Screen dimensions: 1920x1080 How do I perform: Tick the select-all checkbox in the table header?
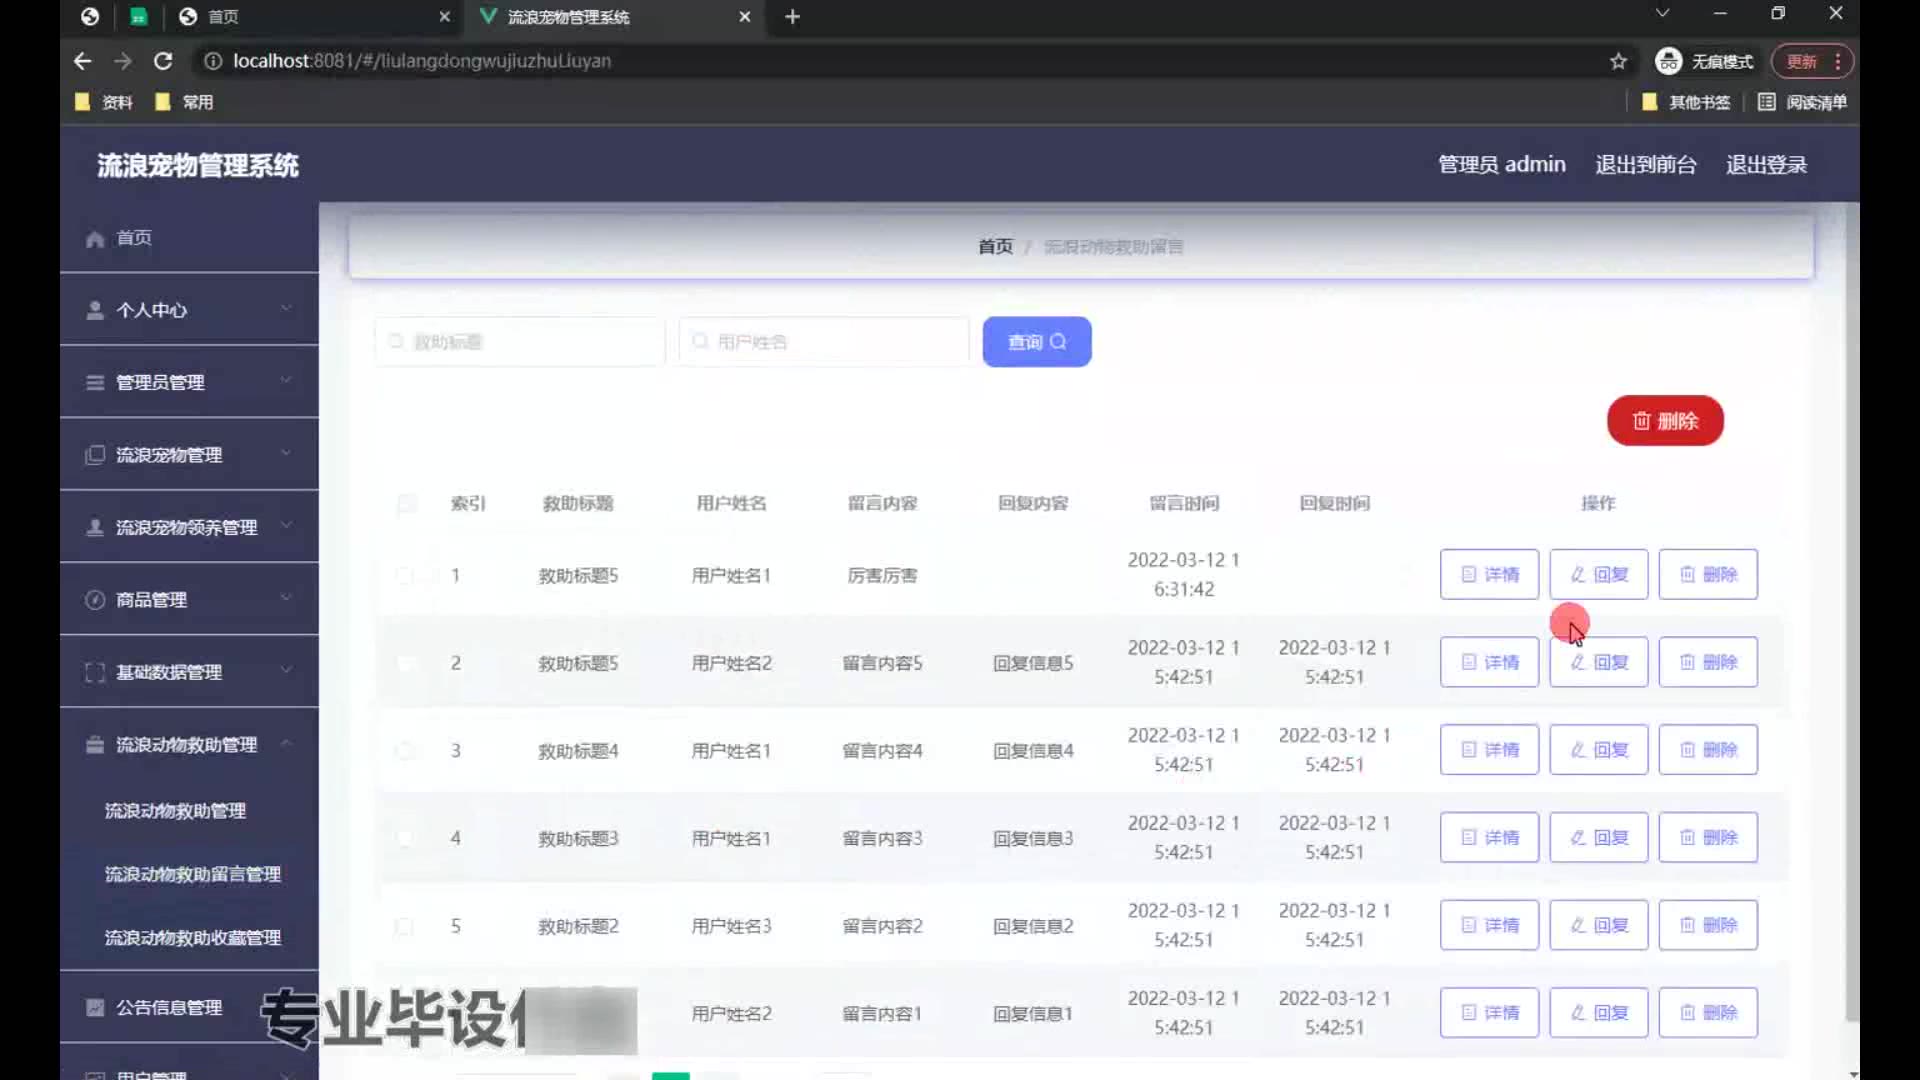[406, 503]
